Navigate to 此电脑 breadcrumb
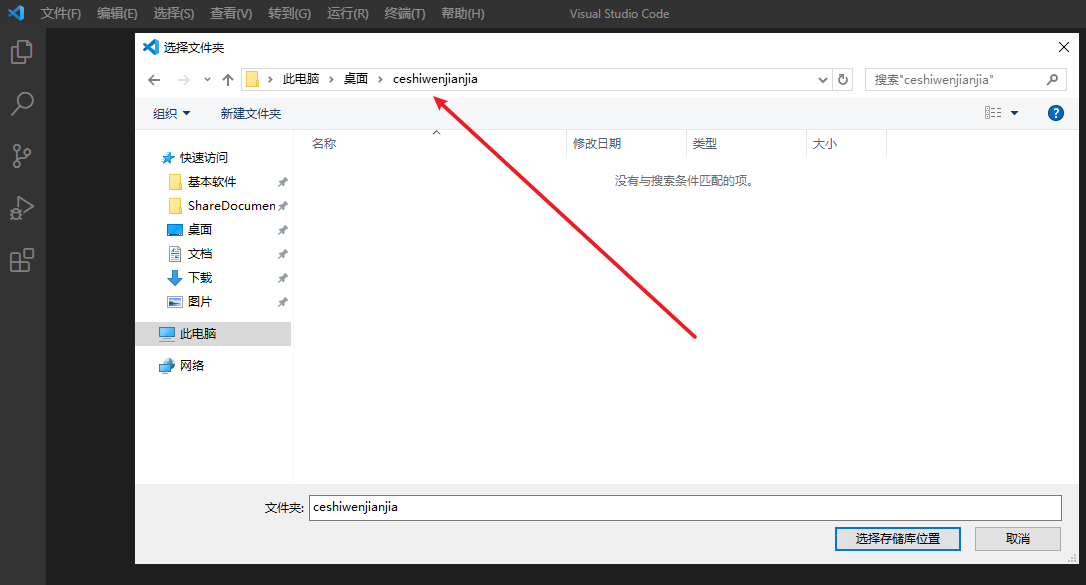The width and height of the screenshot is (1086, 585). point(301,79)
